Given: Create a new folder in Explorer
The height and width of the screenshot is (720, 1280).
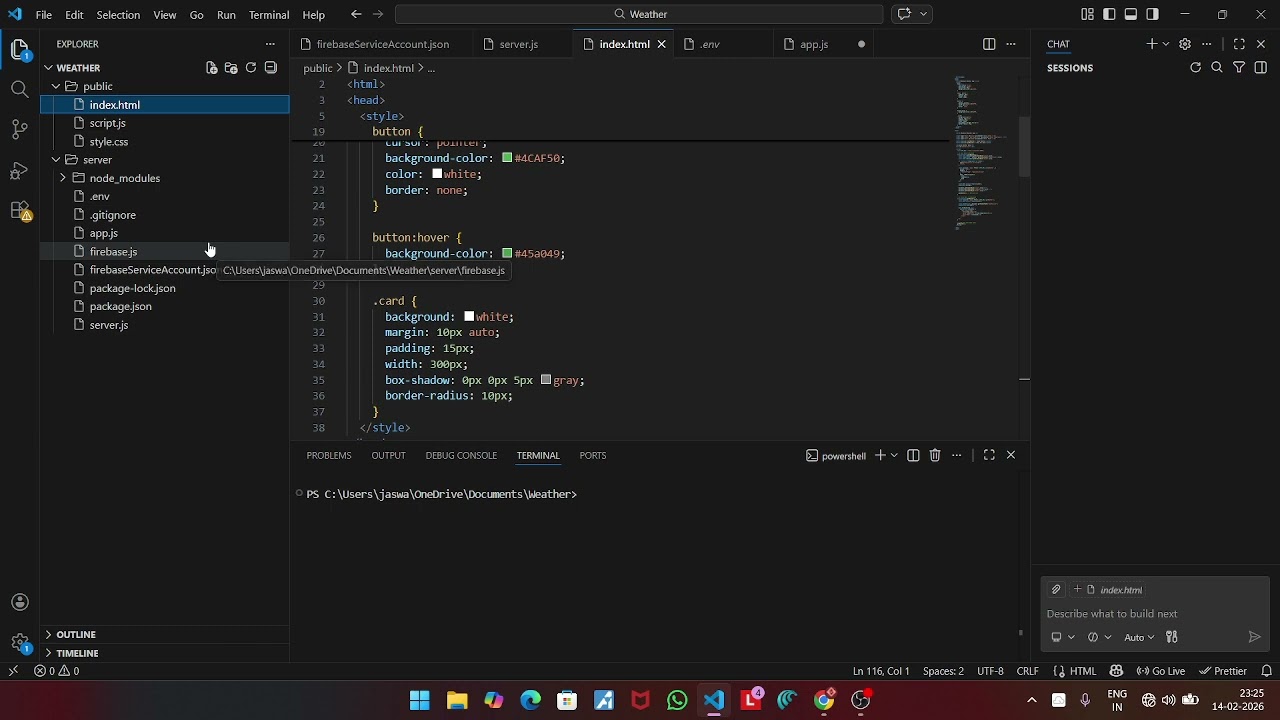Looking at the screenshot, I should coord(231,68).
